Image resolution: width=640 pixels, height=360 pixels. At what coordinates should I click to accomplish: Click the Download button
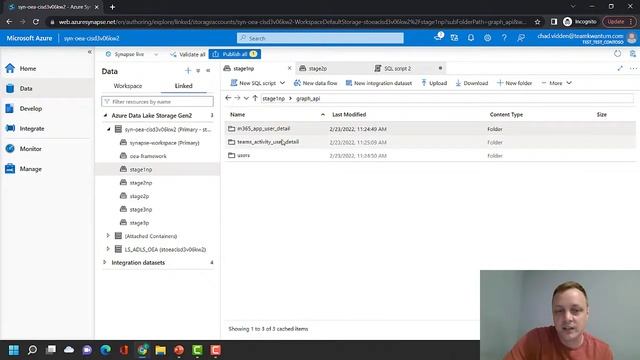point(471,83)
